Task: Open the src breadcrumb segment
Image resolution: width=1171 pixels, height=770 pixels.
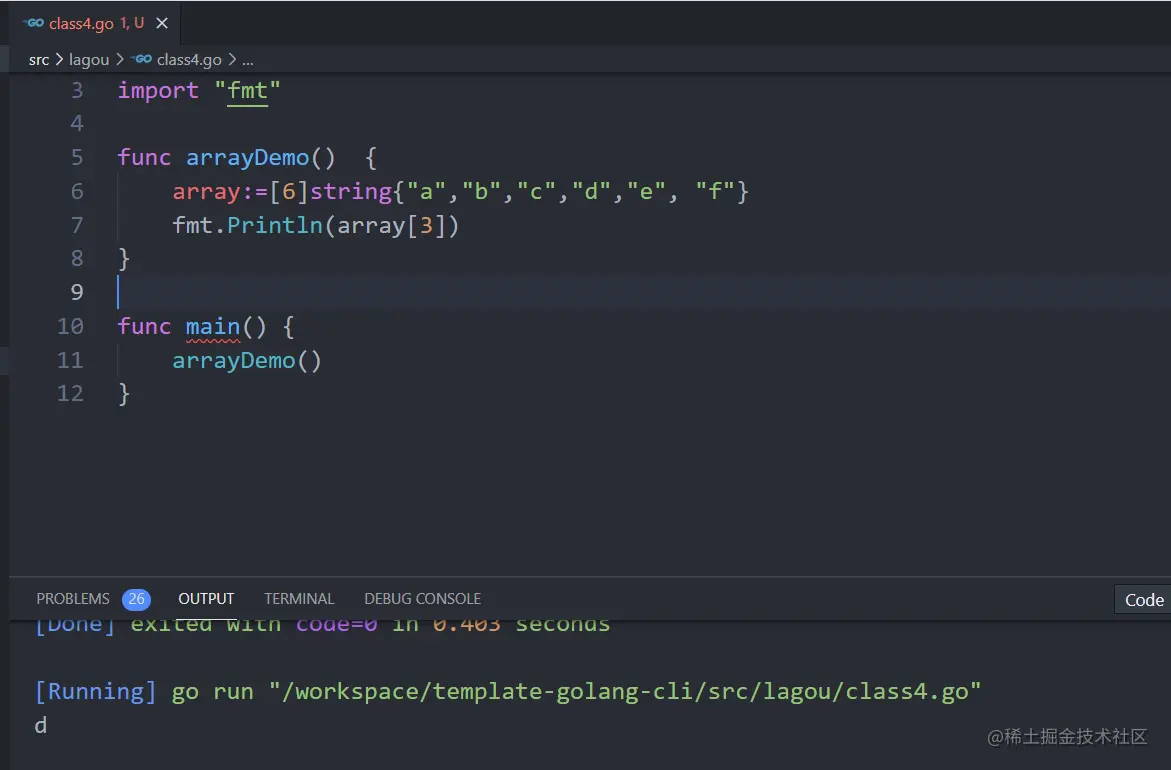Action: pyautogui.click(x=39, y=60)
